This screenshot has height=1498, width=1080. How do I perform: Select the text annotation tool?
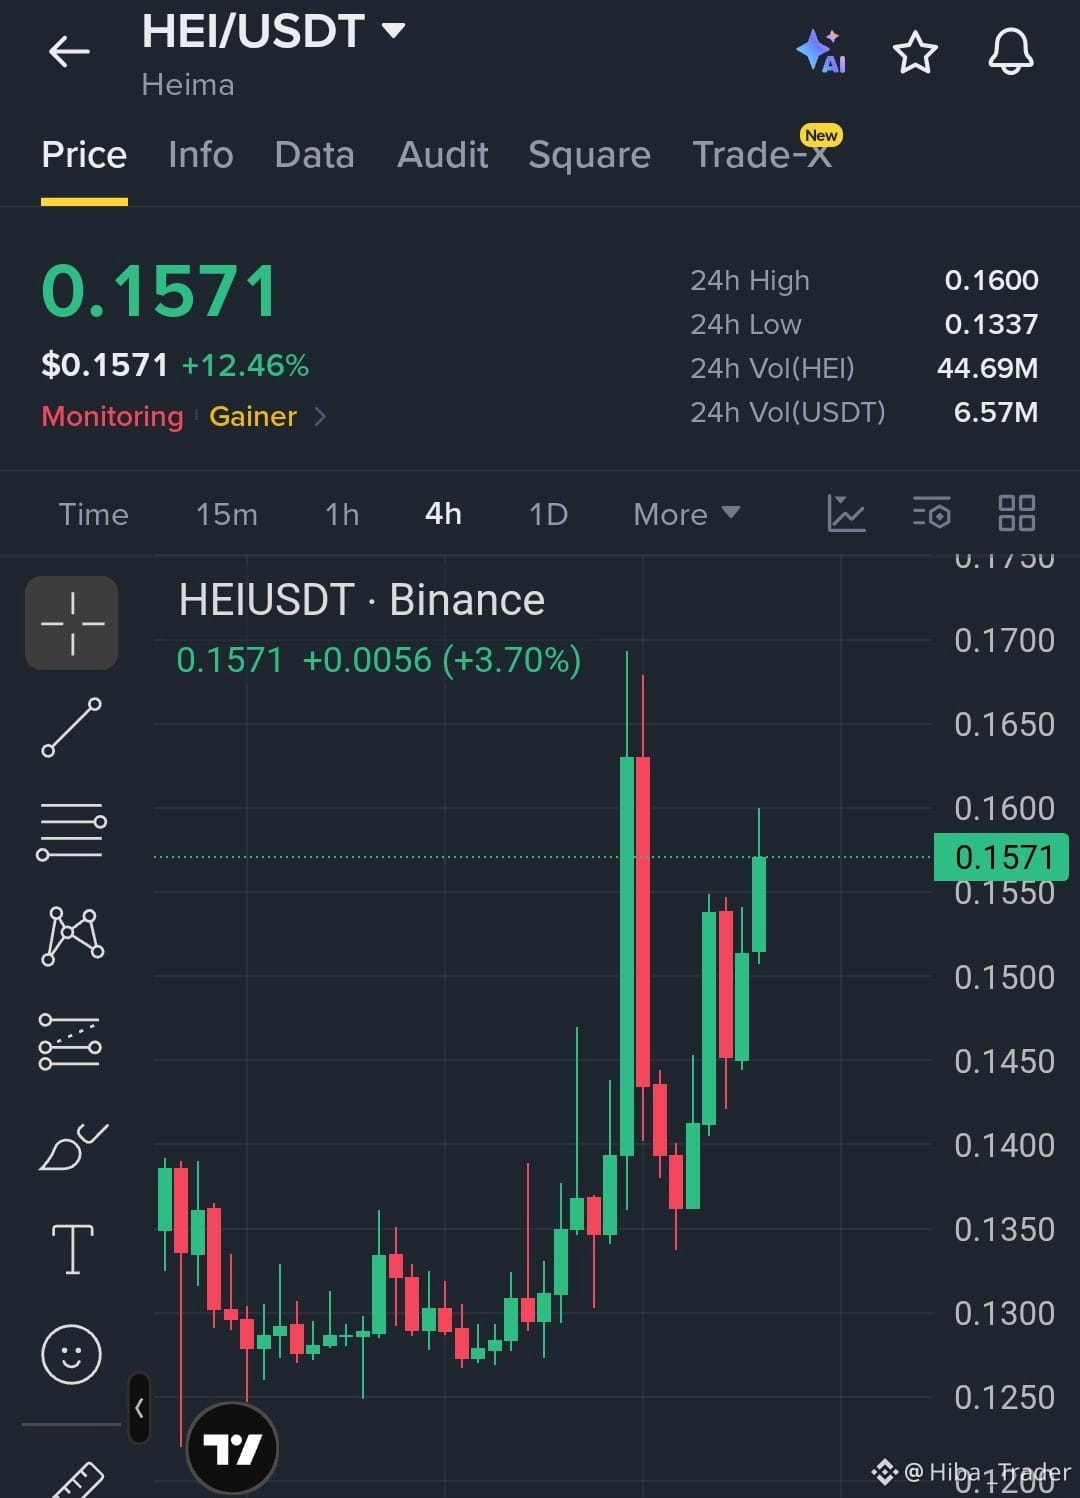point(72,1249)
